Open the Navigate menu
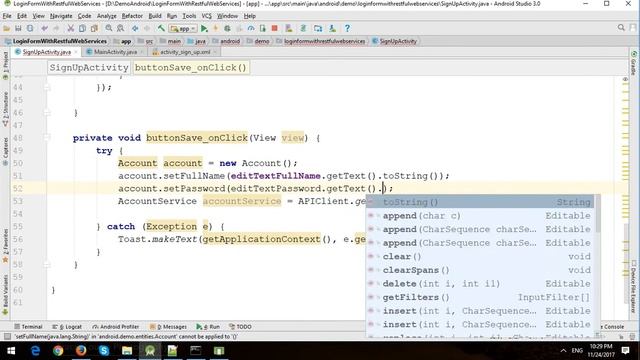This screenshot has height=360, width=640. point(61,16)
